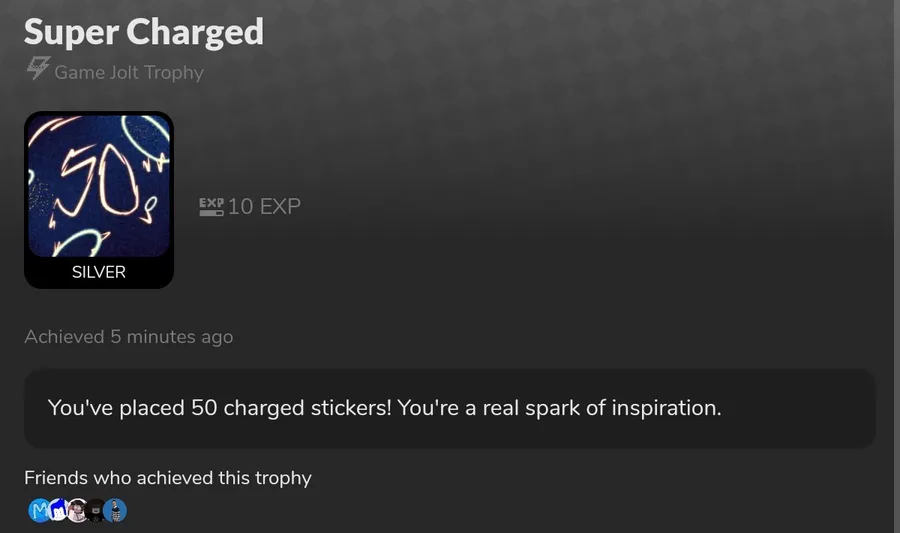Click the Super Charged trophy title

click(144, 31)
